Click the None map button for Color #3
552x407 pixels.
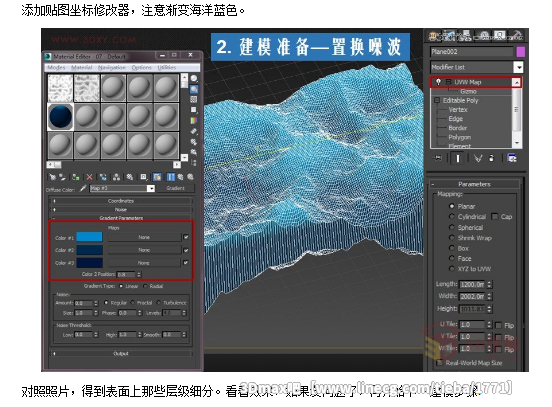pyautogui.click(x=144, y=263)
